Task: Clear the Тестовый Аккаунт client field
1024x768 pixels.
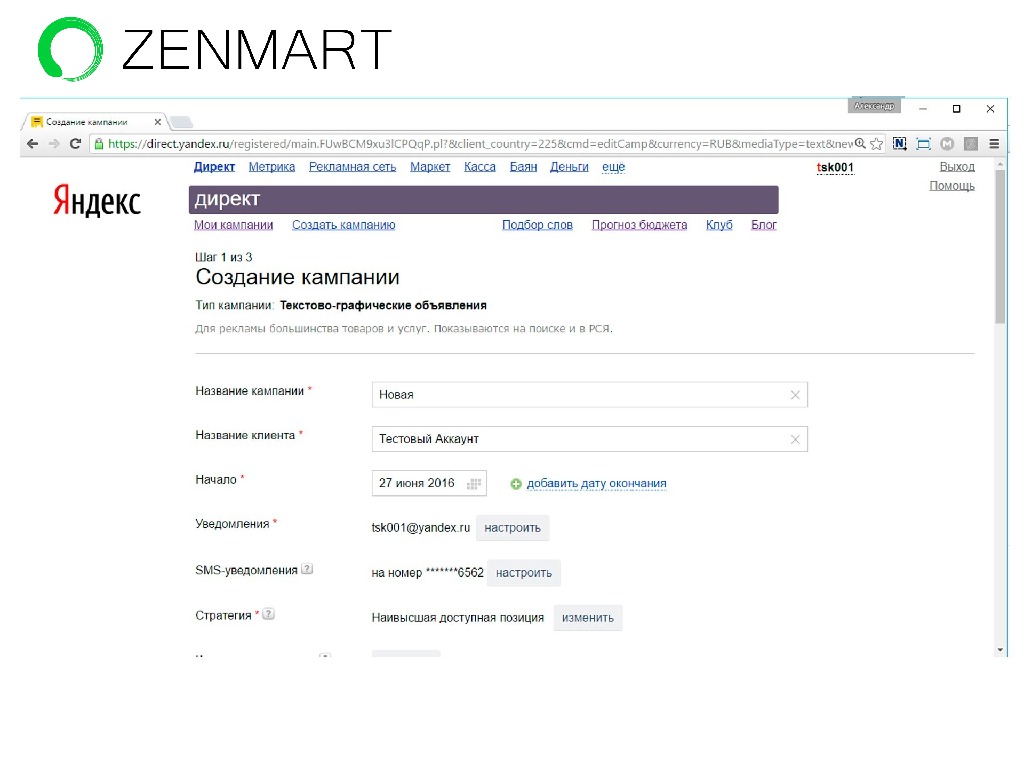Action: pyautogui.click(x=795, y=440)
